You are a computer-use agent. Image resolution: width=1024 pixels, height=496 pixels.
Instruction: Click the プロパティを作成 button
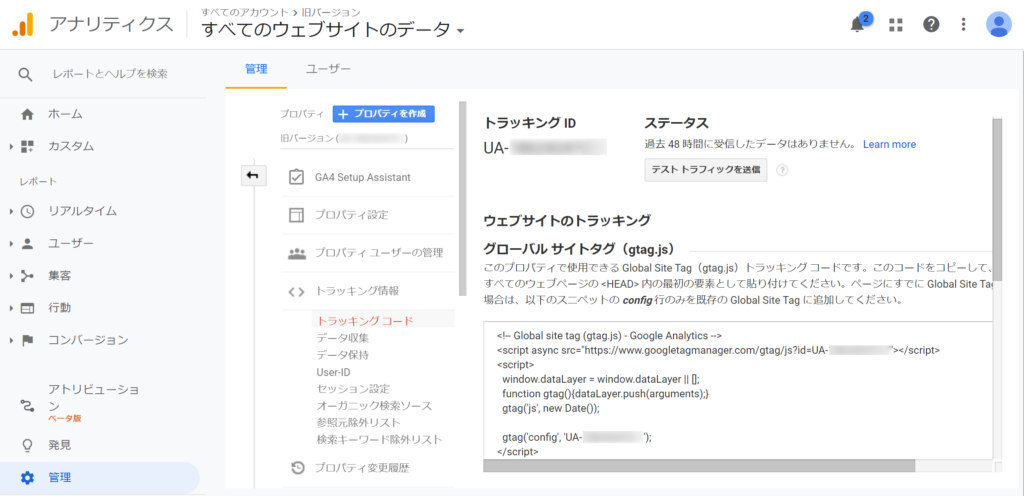pos(383,114)
